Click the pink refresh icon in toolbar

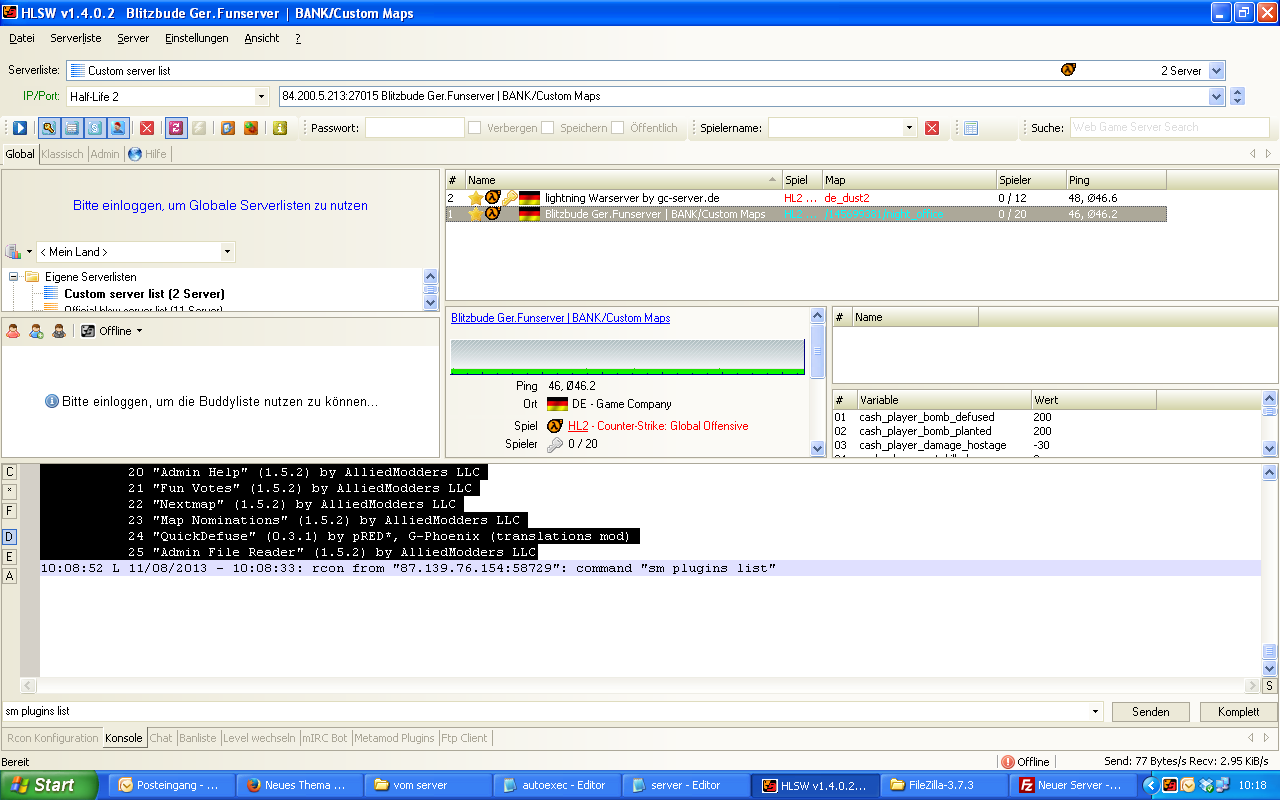coord(175,128)
